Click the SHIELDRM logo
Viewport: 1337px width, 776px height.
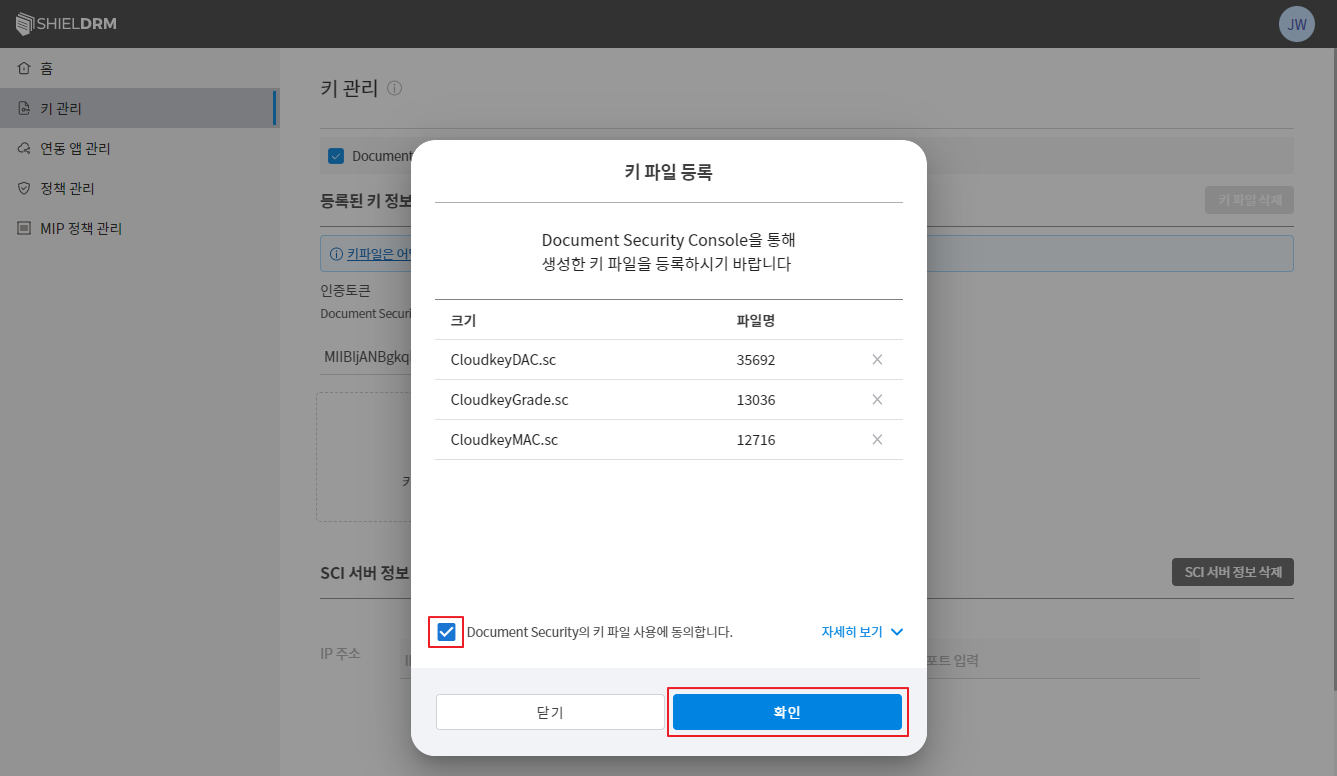(66, 23)
